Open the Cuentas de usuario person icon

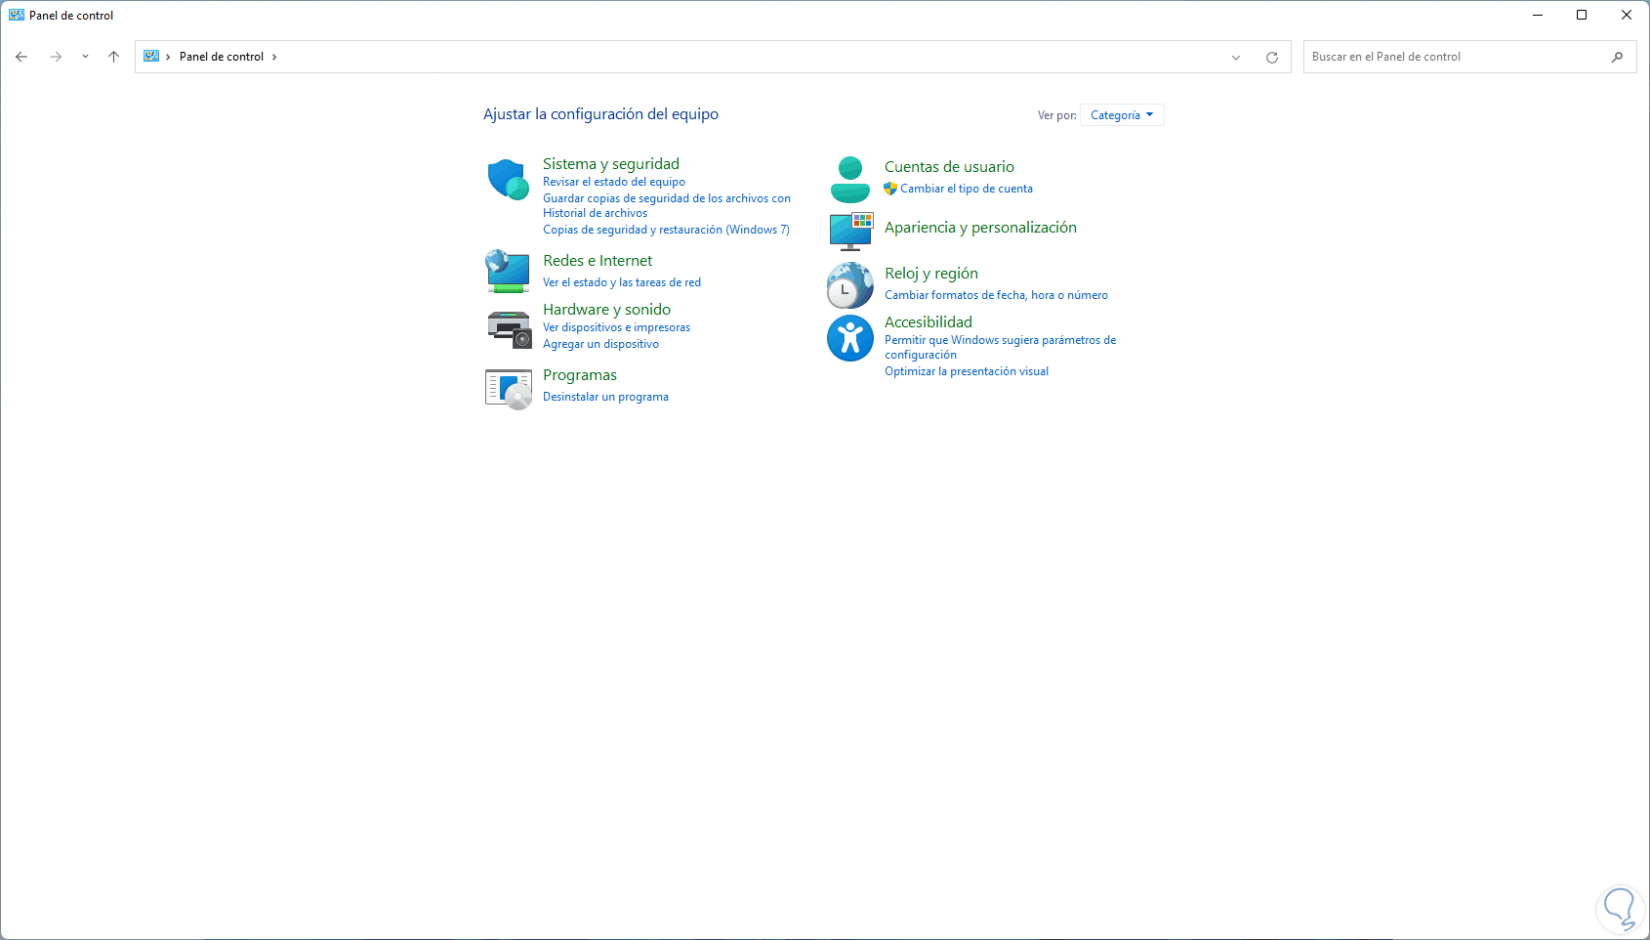pos(850,180)
